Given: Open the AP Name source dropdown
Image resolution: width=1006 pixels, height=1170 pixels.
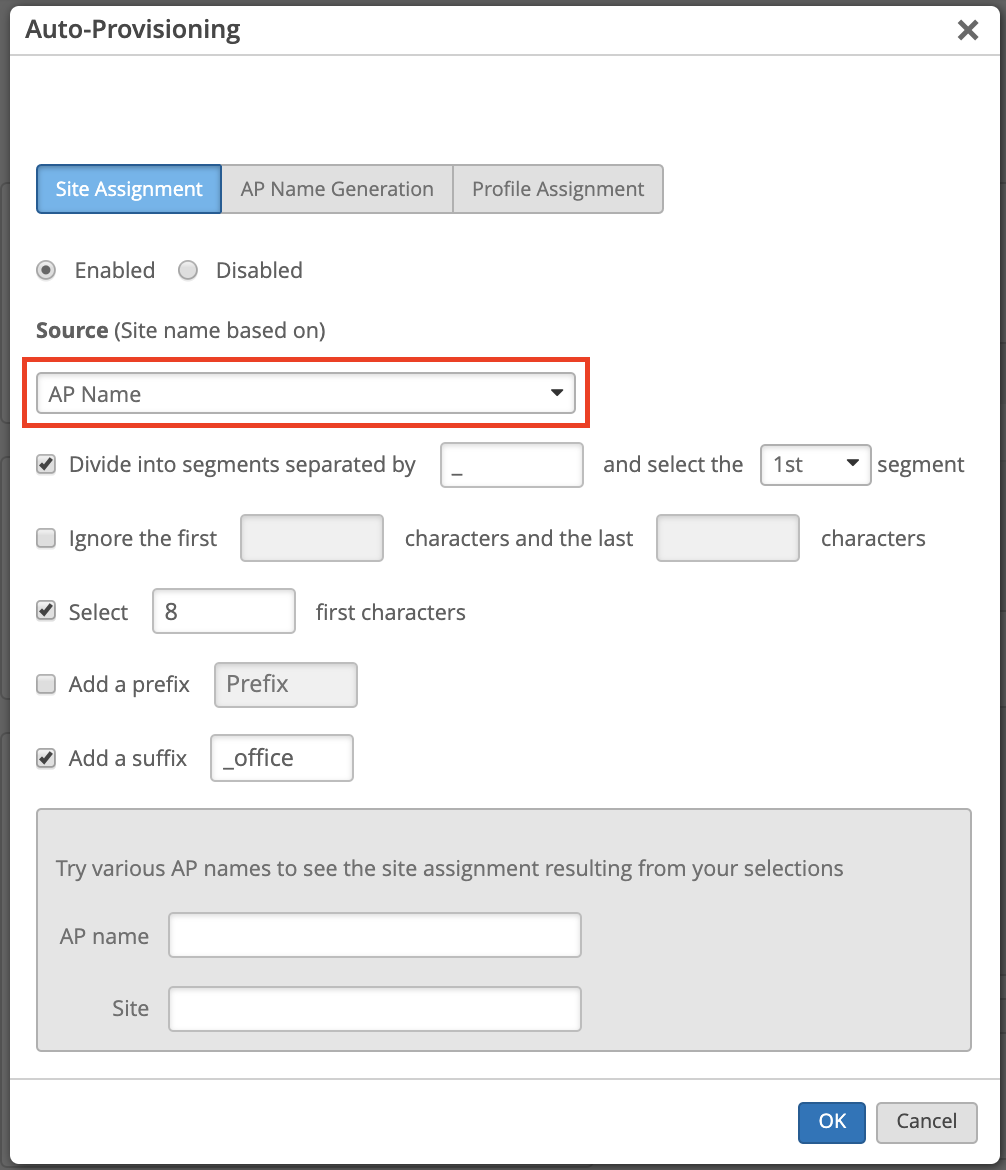Looking at the screenshot, I should click(306, 394).
